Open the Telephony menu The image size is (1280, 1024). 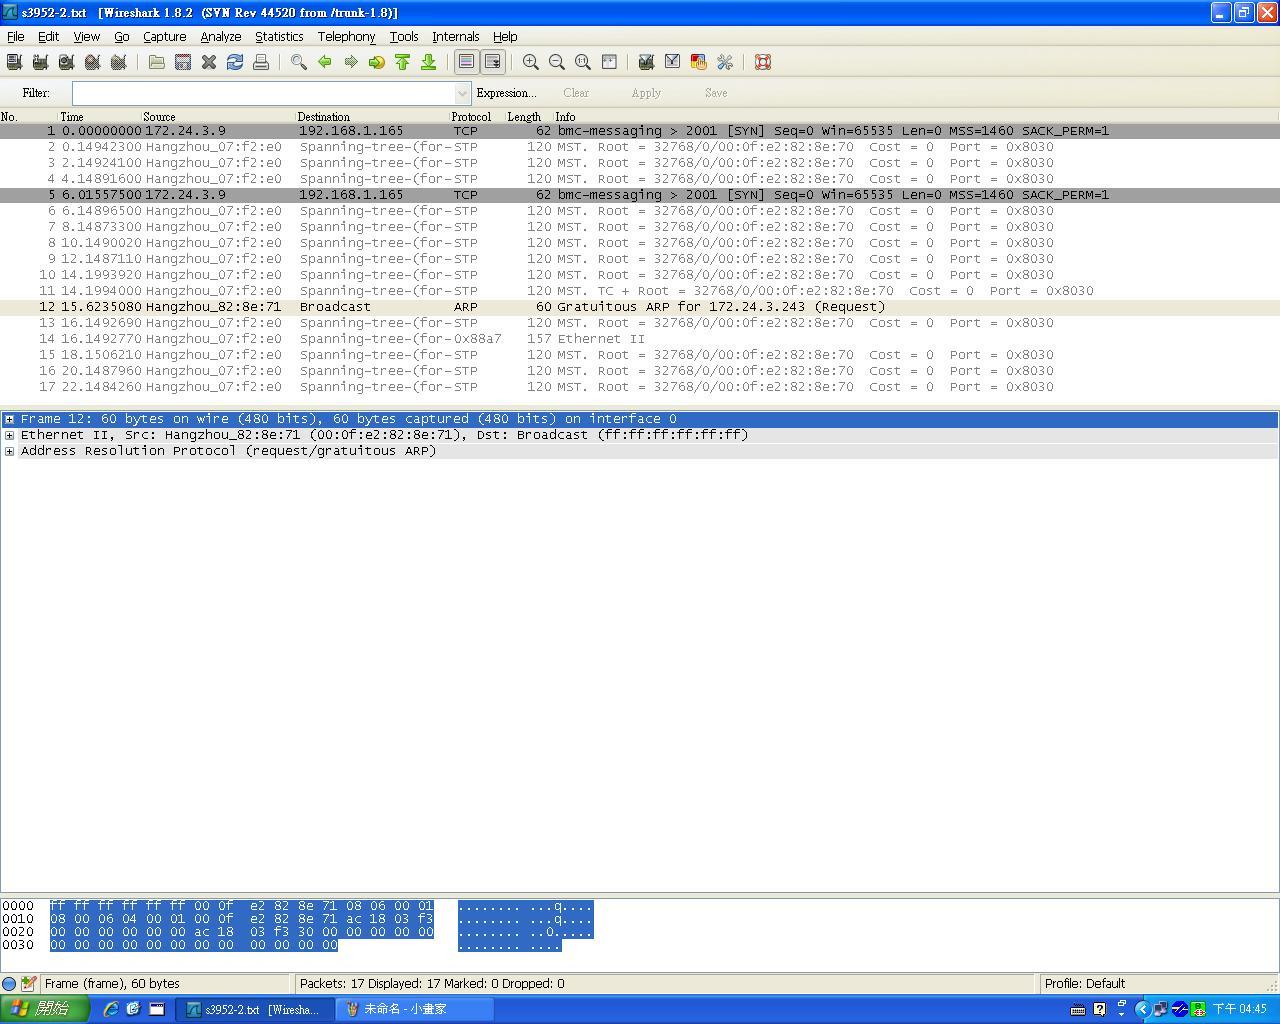tap(346, 36)
